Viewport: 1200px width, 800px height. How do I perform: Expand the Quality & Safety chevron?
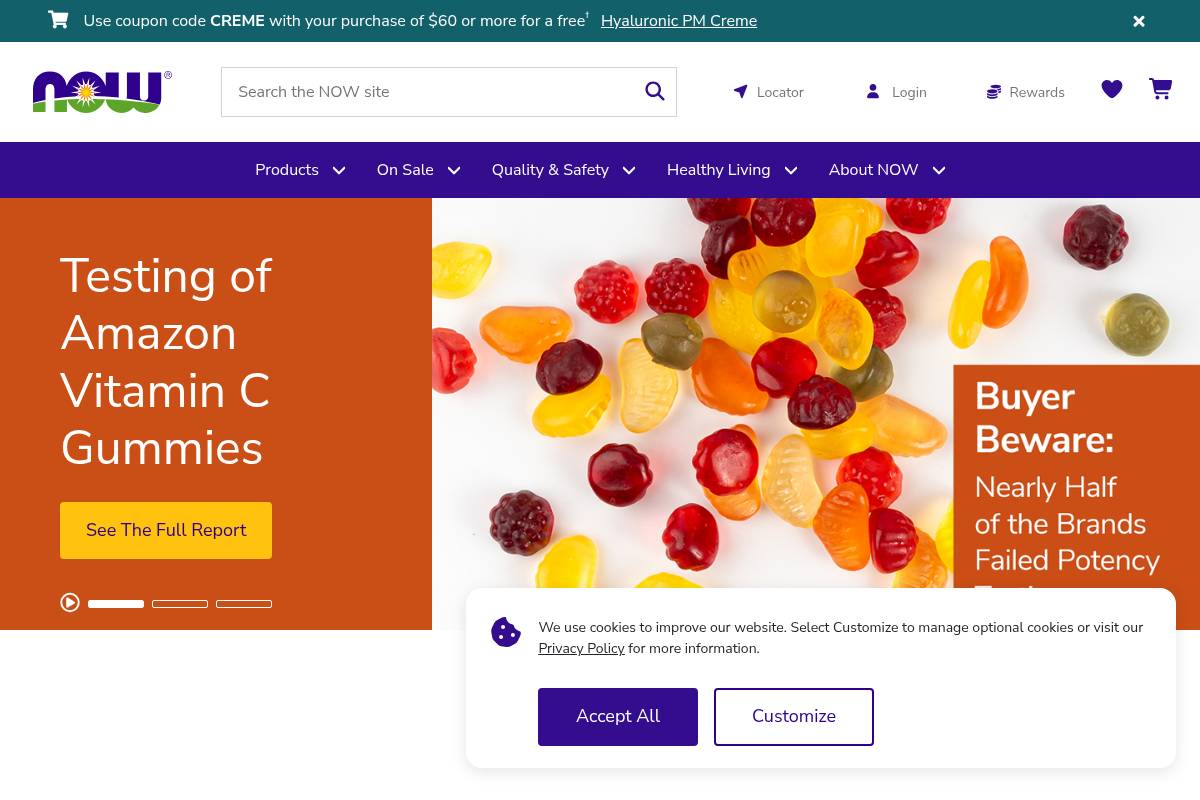click(629, 171)
